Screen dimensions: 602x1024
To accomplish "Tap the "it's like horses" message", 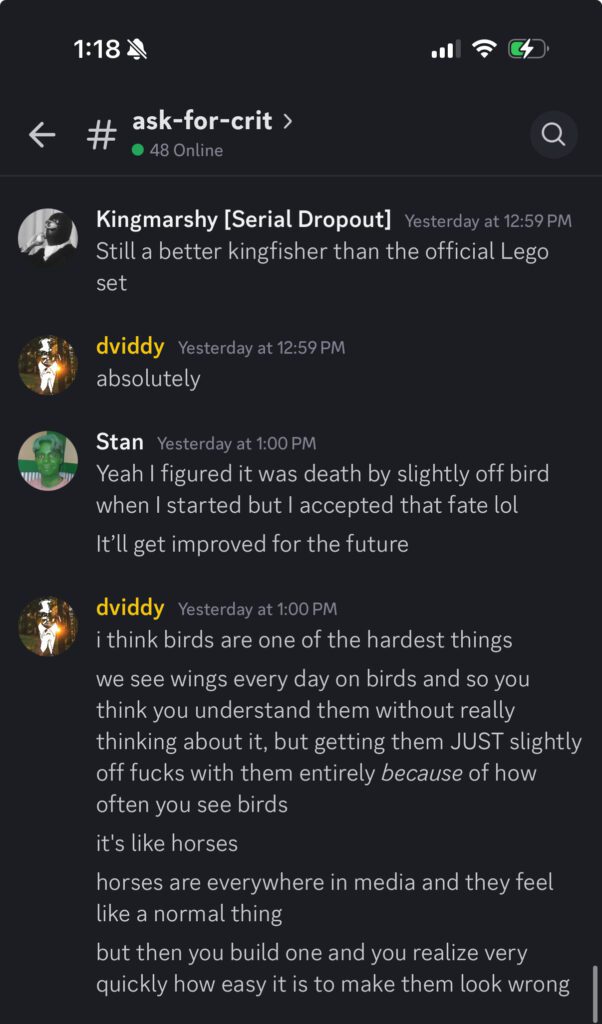I will coord(167,842).
